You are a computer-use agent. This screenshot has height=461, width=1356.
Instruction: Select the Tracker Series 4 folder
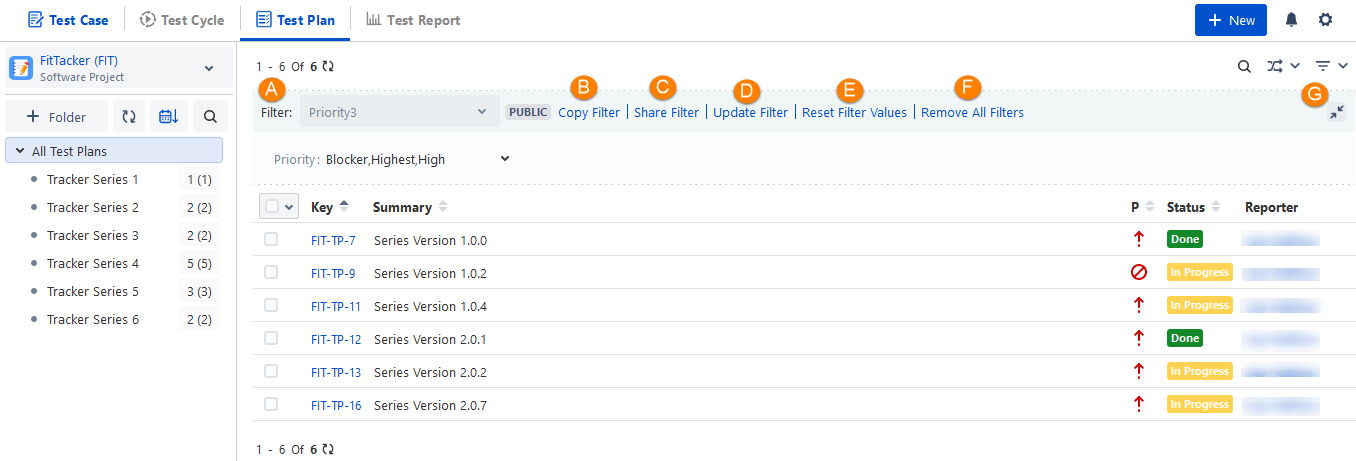93,264
